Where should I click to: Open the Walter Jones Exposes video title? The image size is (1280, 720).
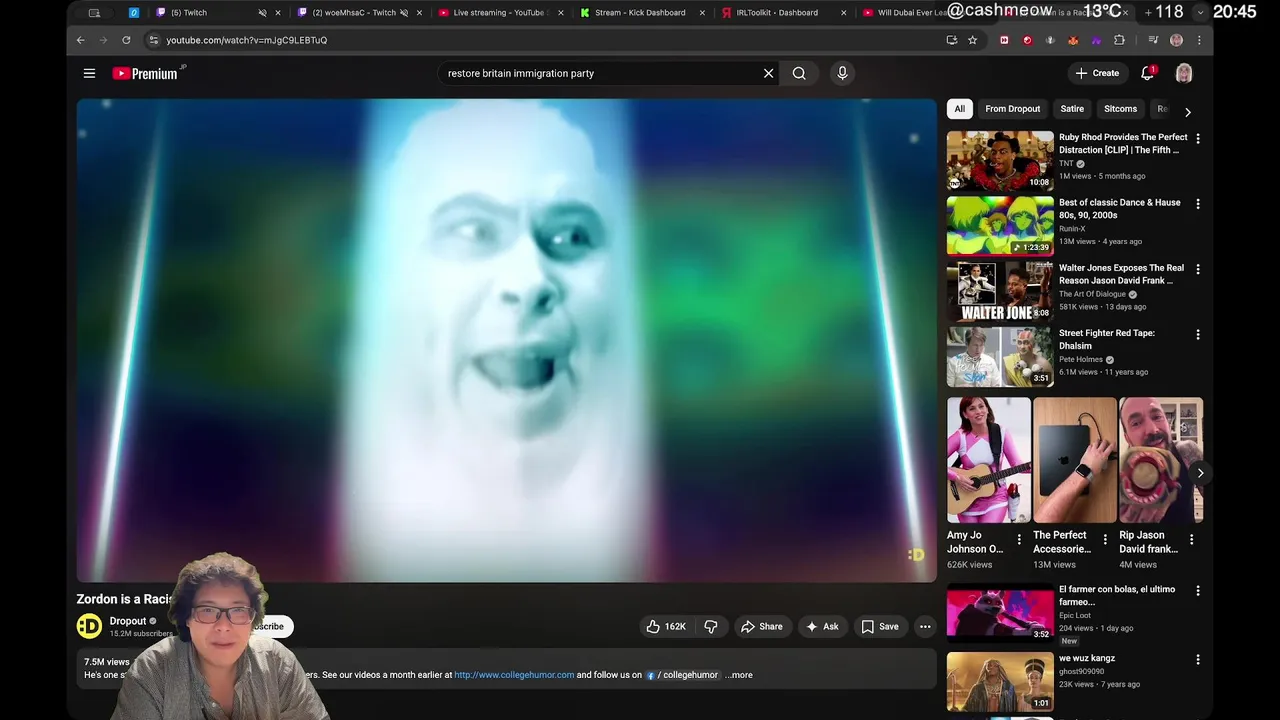click(x=1121, y=274)
